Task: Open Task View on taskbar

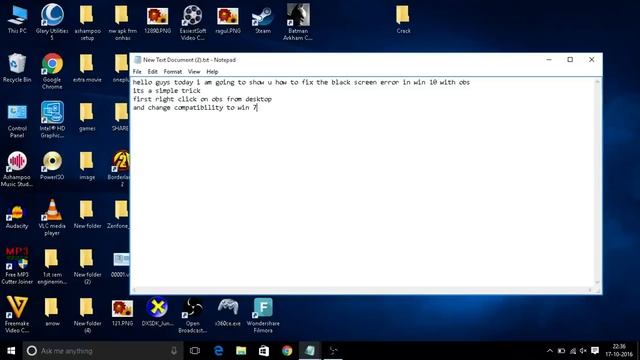Action: tap(195, 351)
